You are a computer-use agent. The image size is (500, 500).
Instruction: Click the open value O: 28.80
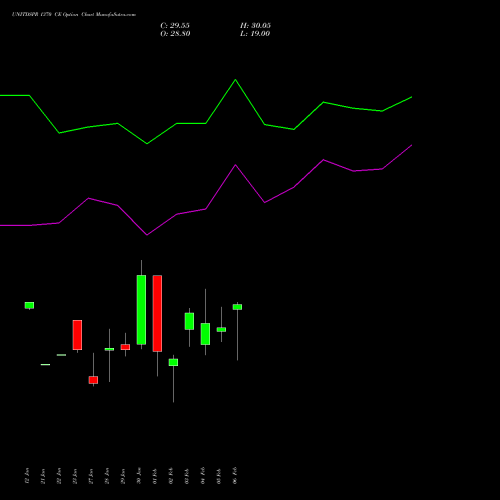175,34
